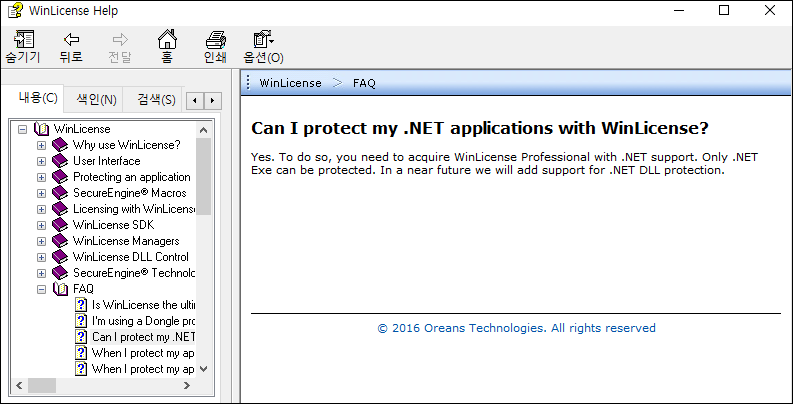Click the Home (홈) toolbar icon
793x404 pixels.
[167, 39]
